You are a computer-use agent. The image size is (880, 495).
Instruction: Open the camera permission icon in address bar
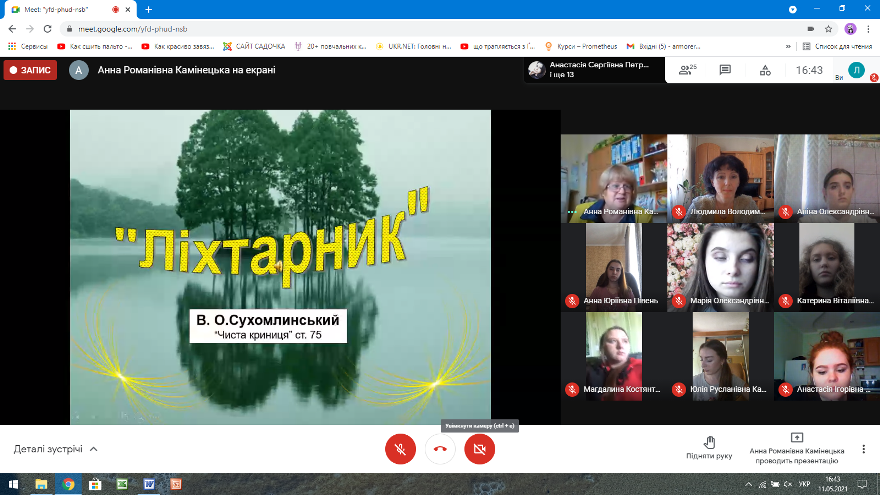[811, 29]
